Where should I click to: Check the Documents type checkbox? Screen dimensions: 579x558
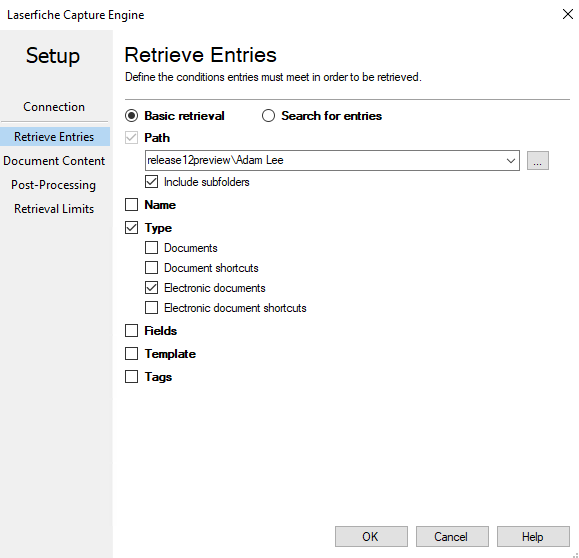[x=151, y=248]
